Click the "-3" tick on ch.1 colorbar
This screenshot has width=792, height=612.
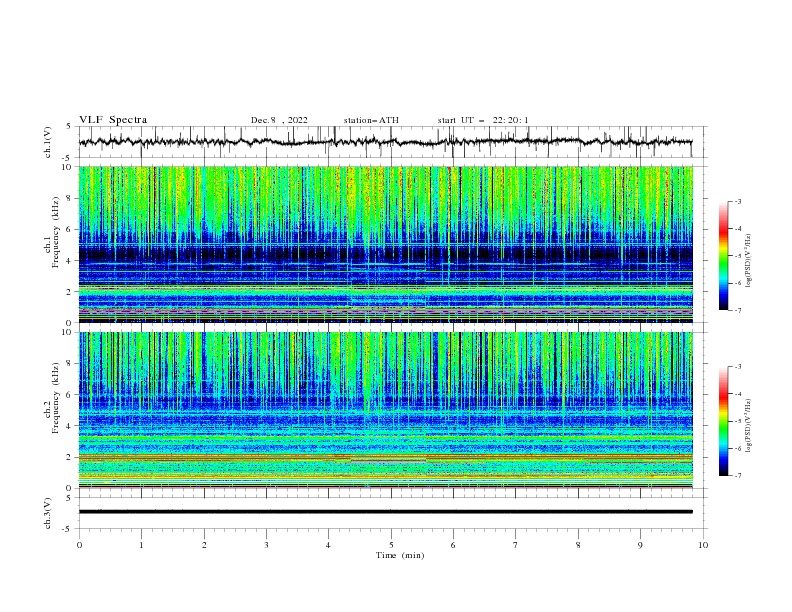[737, 201]
